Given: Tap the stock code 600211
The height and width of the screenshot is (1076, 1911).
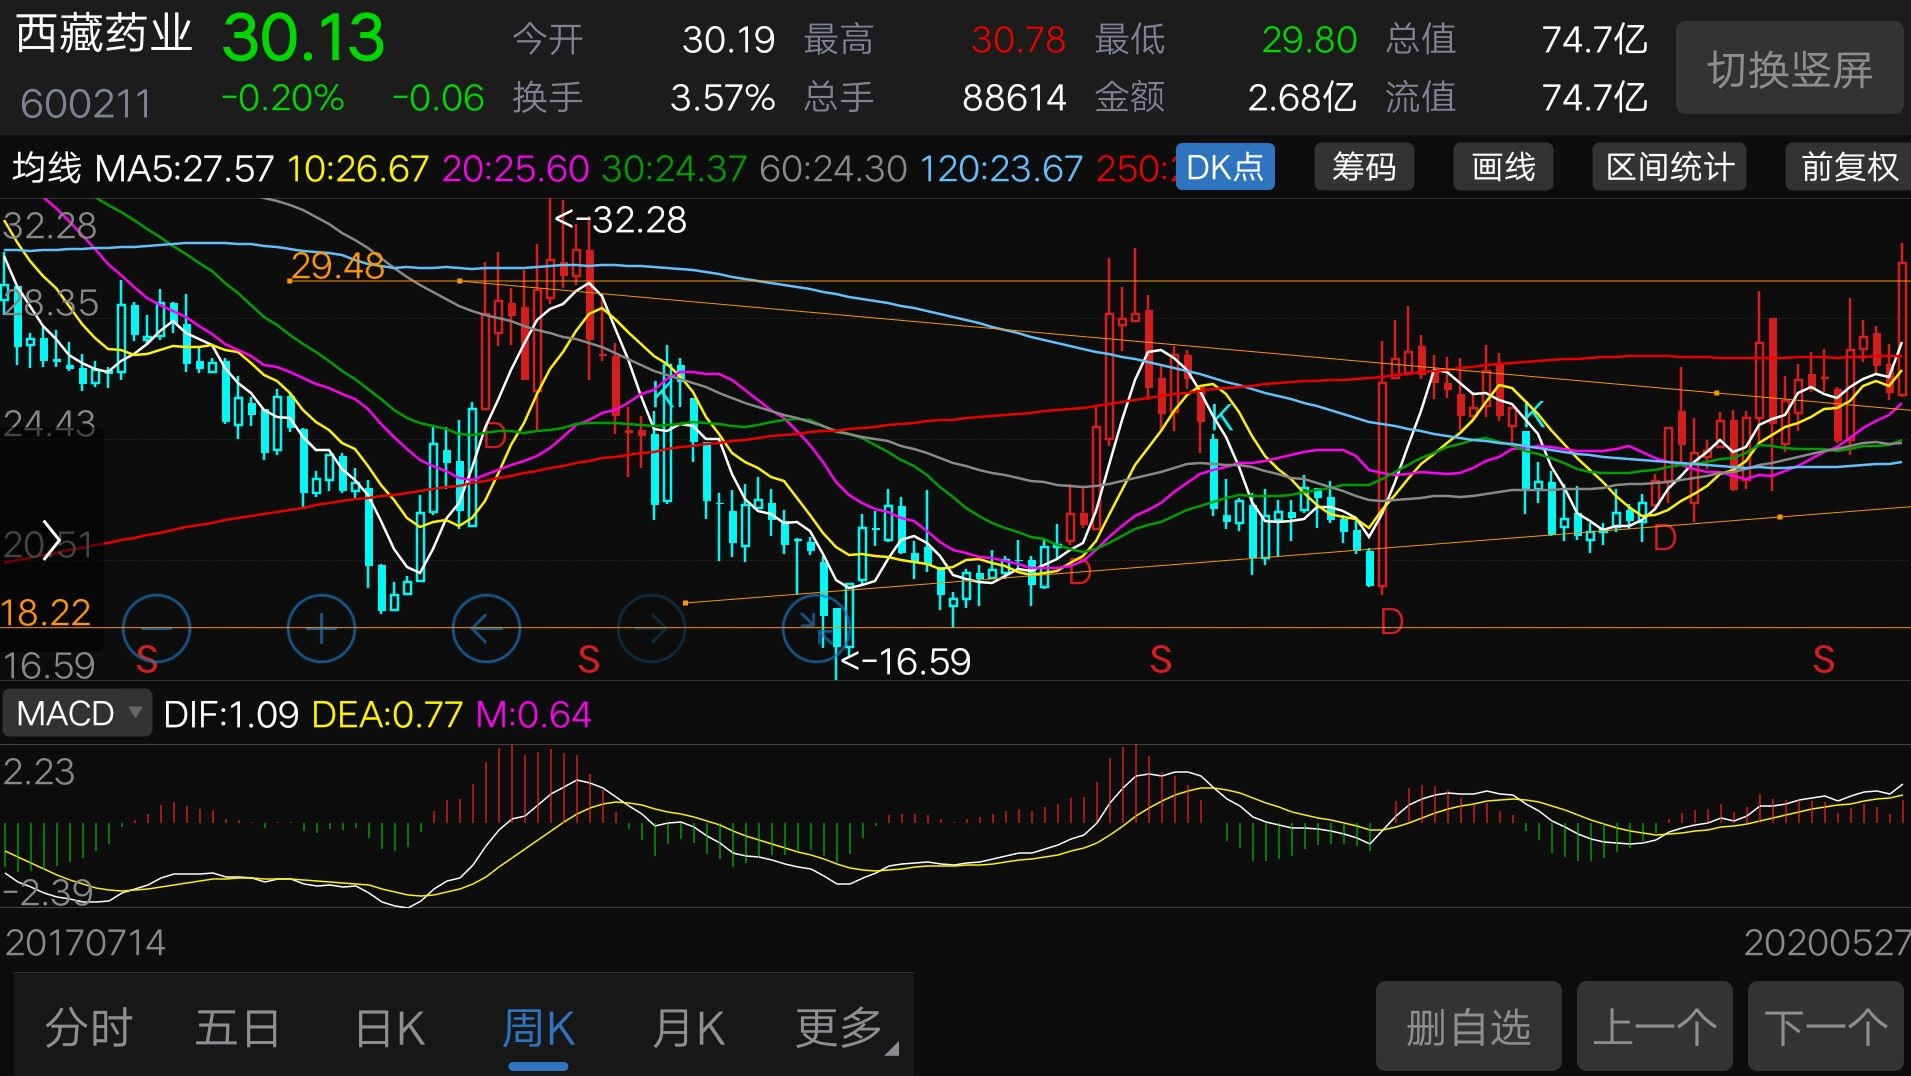Looking at the screenshot, I should (86, 103).
